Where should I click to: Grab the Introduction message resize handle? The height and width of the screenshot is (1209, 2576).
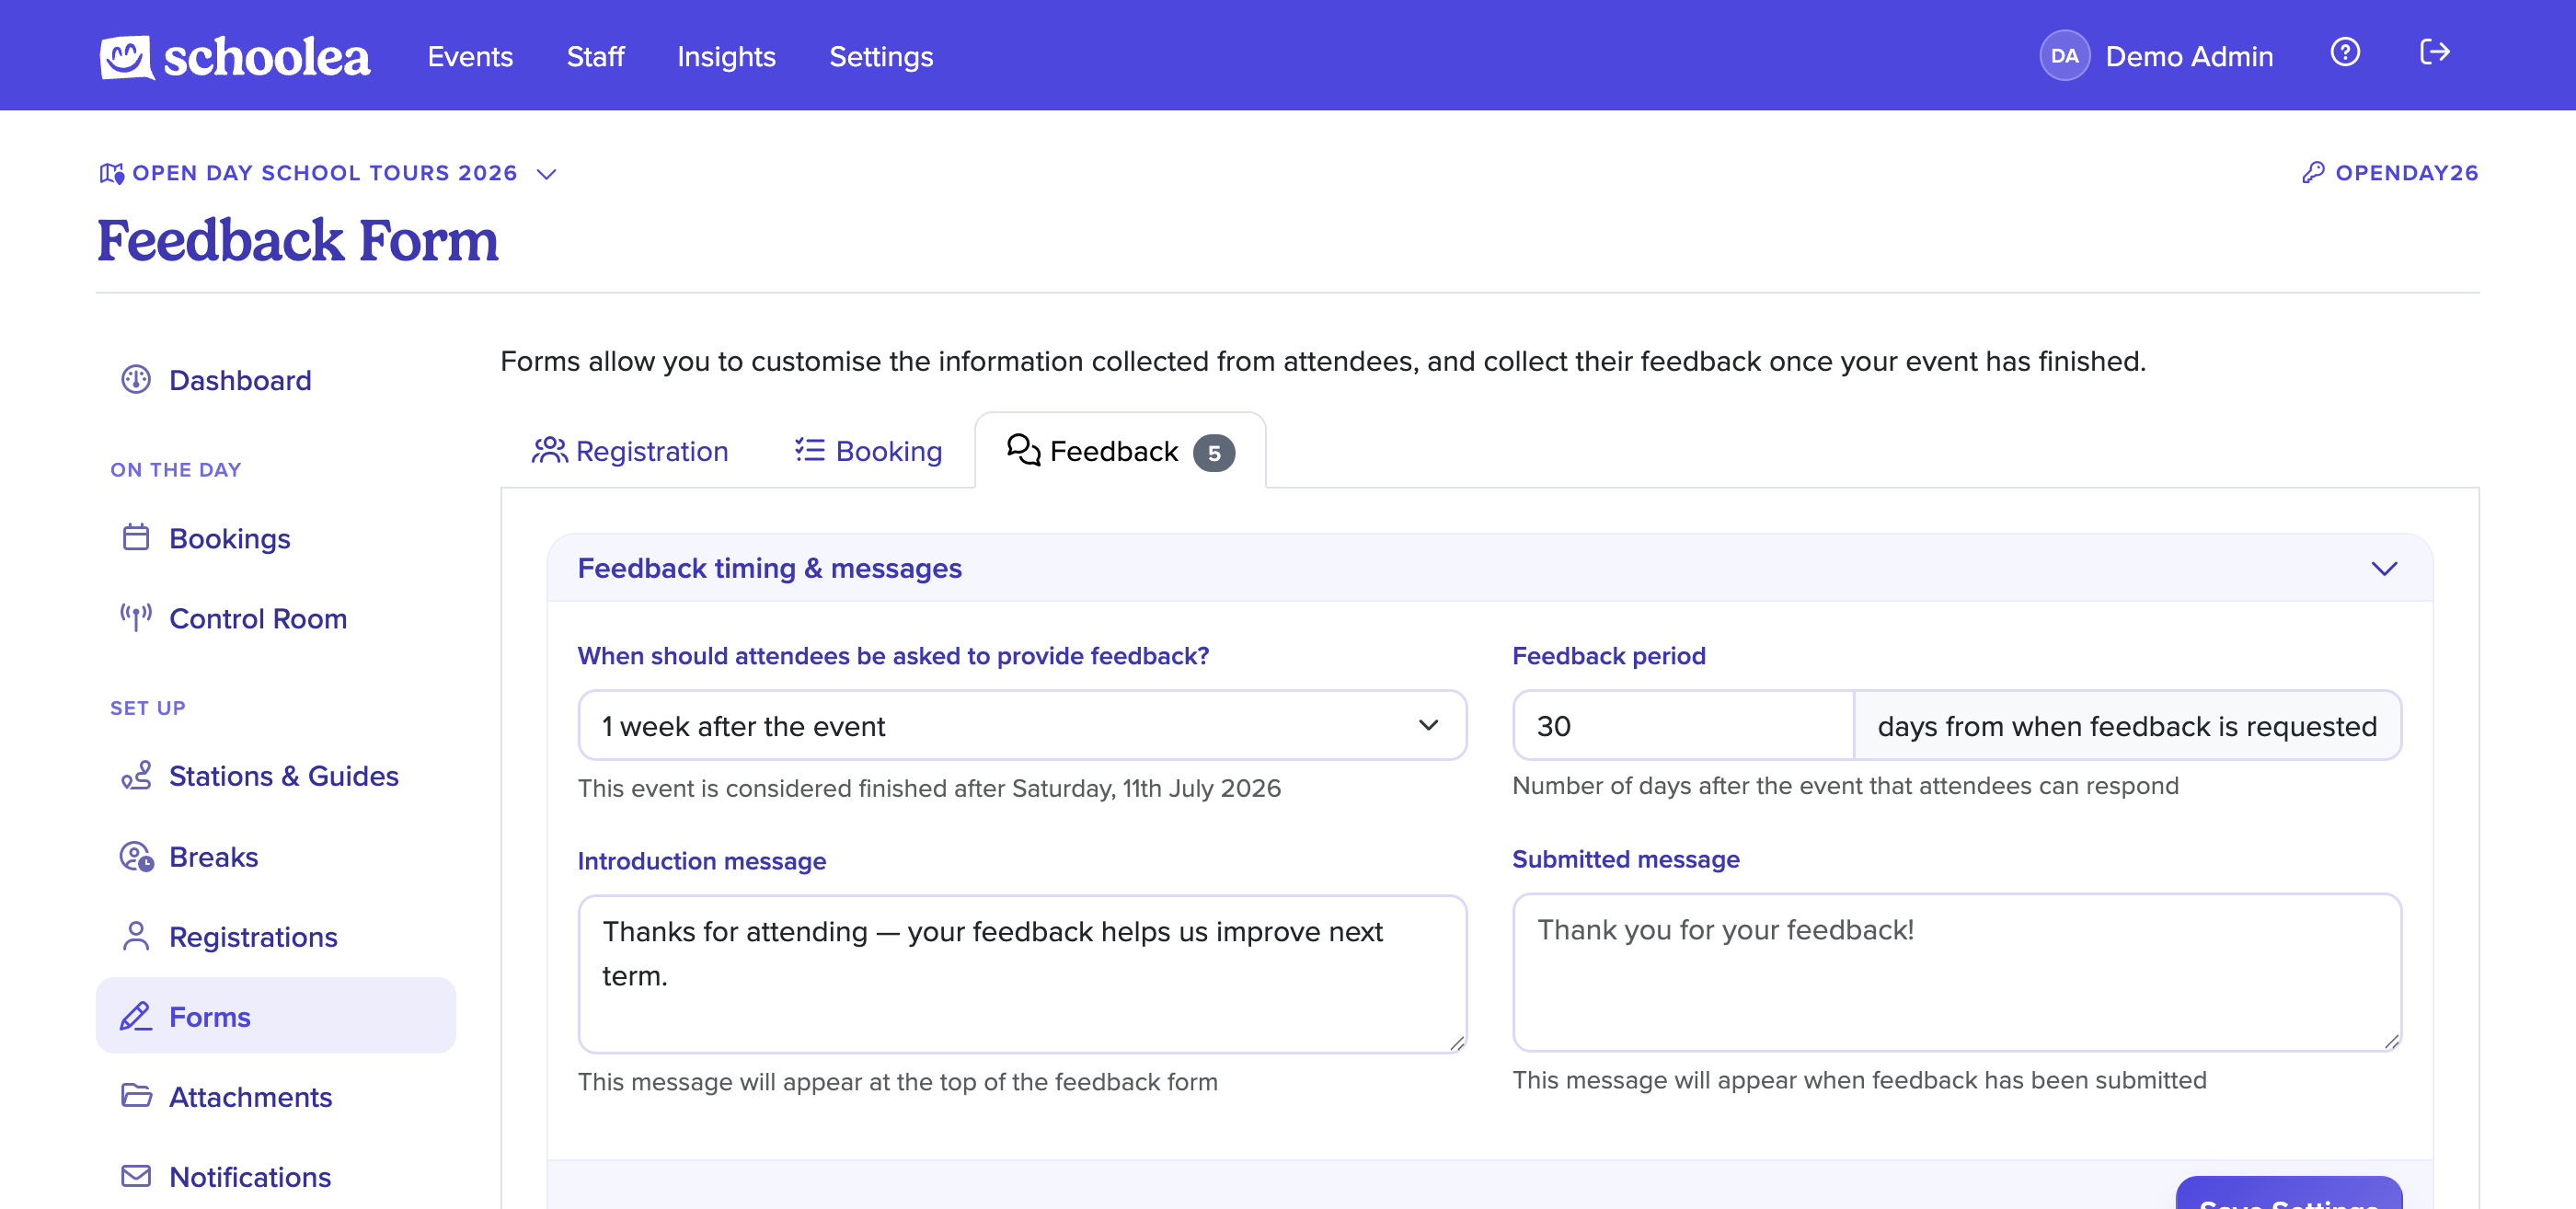1457,1043
